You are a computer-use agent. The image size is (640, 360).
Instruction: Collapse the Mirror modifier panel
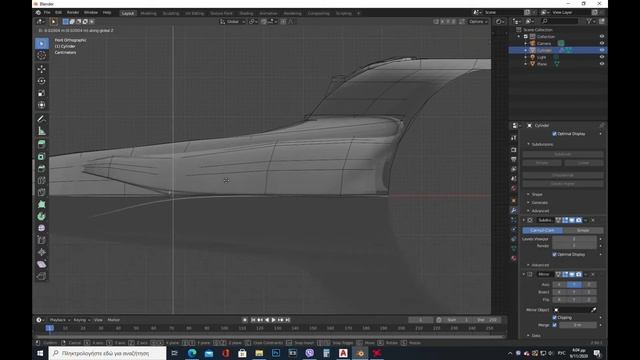pos(524,274)
